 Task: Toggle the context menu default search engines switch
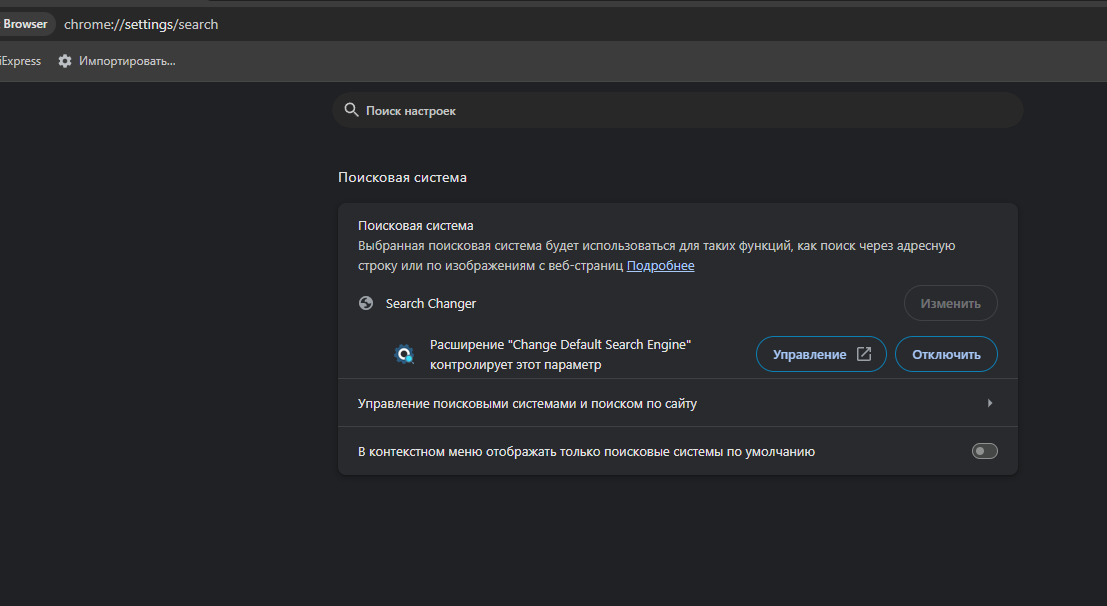984,451
